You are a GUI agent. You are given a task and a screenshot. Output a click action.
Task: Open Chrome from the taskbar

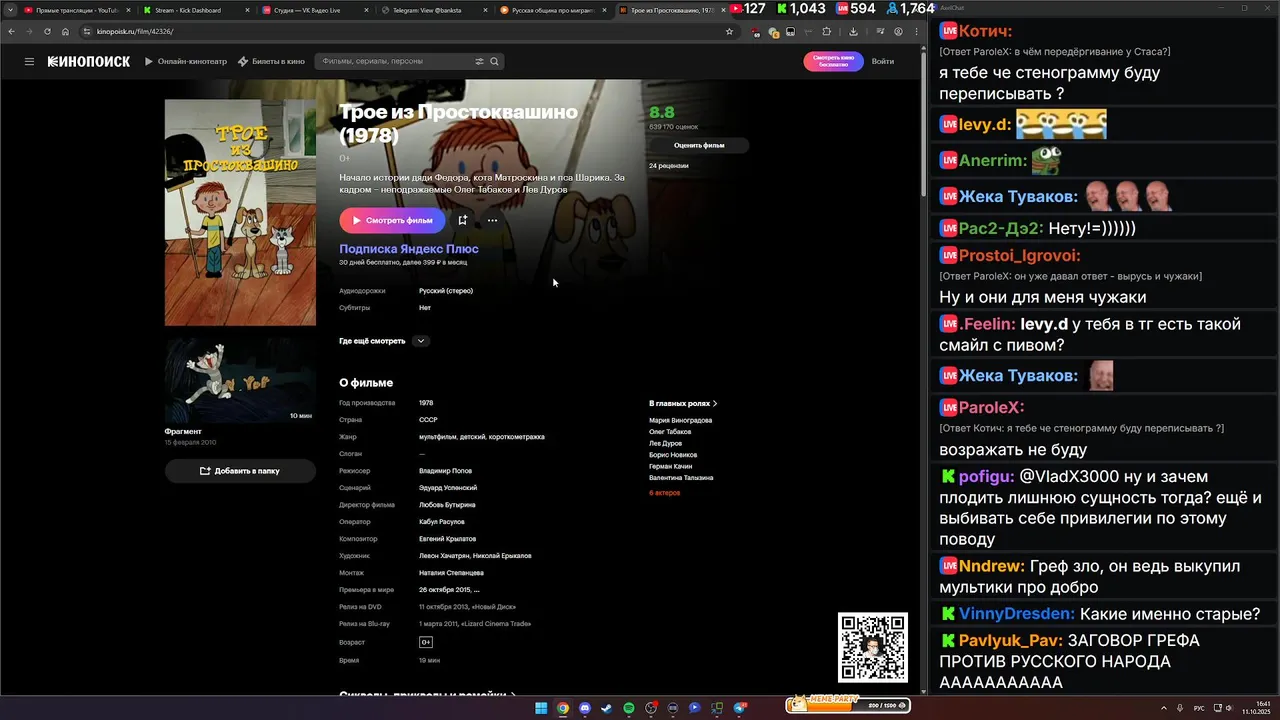[x=563, y=708]
